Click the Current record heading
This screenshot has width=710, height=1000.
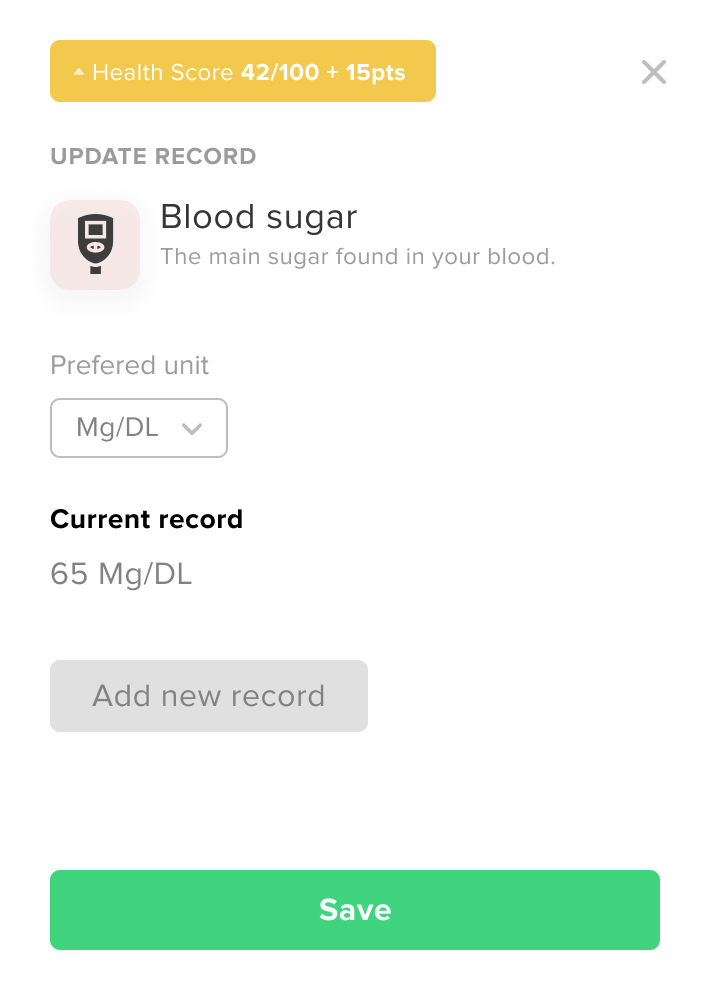(x=147, y=519)
